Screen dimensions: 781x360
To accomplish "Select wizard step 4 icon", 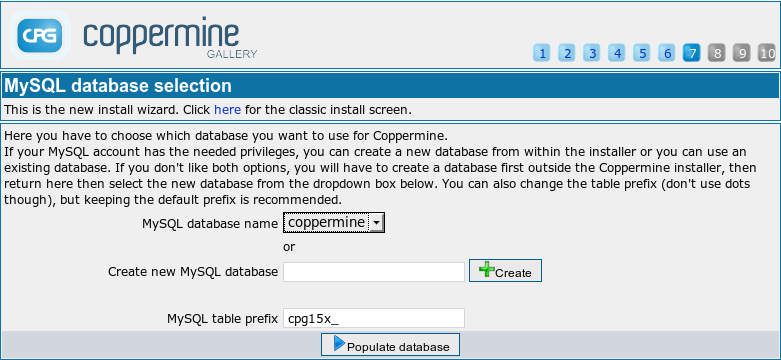I will pos(617,53).
